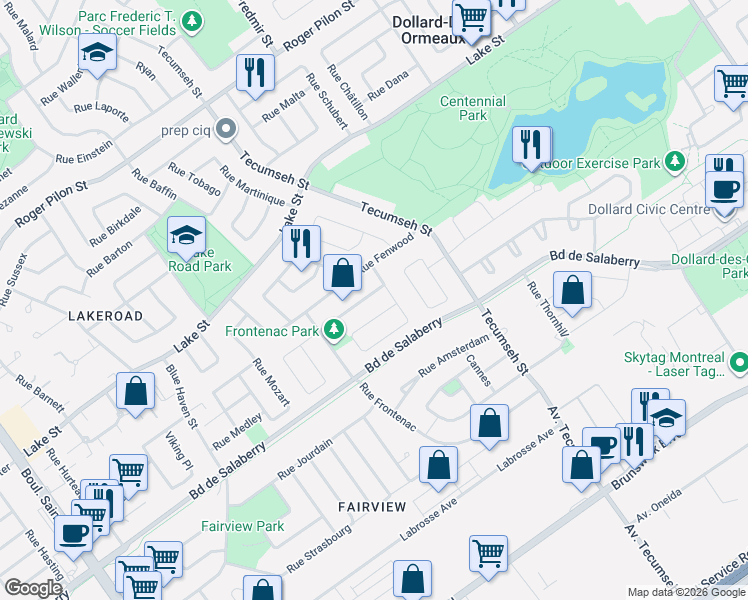
Task: Select the Rue Strasbourg street label
Action: click(319, 548)
